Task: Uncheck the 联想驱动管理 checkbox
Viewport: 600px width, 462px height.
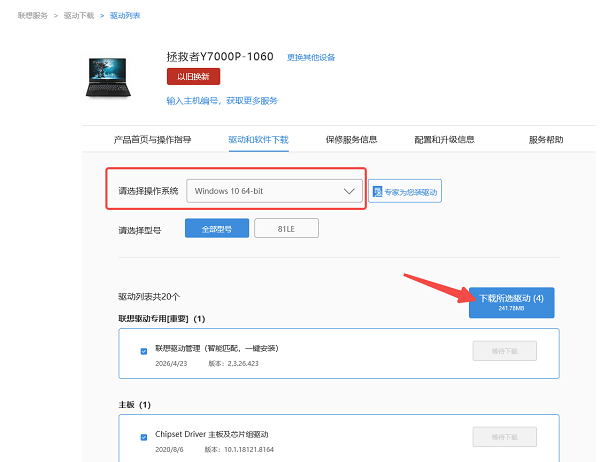Action: [x=144, y=351]
